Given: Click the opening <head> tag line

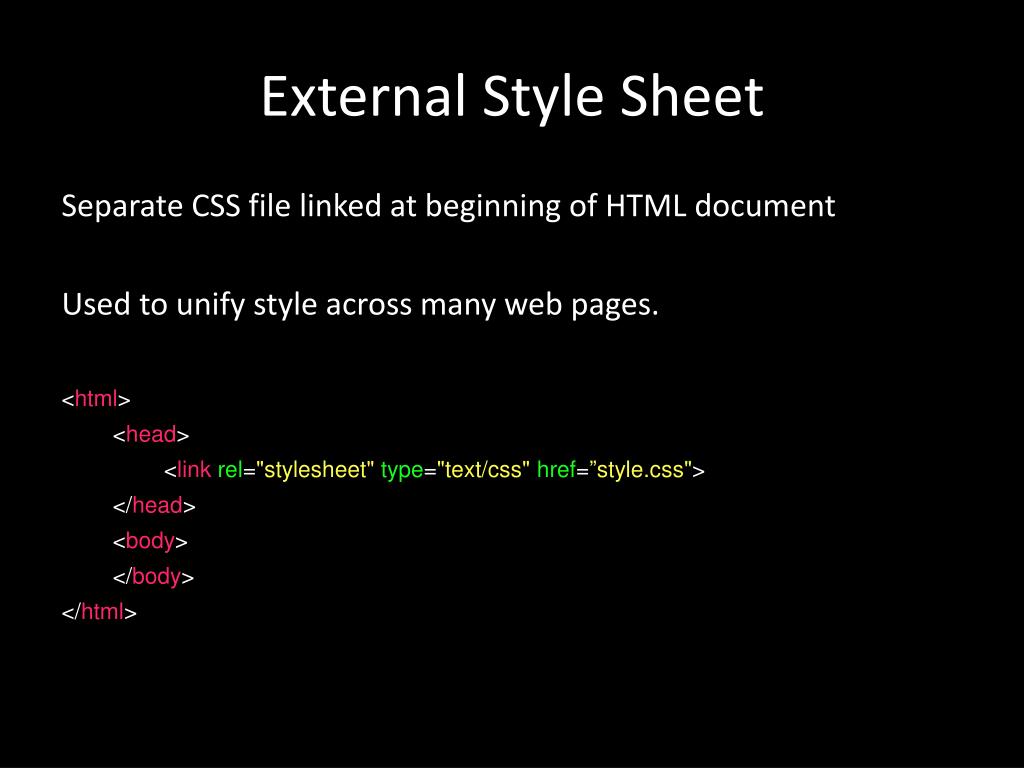Looking at the screenshot, I should tap(151, 434).
